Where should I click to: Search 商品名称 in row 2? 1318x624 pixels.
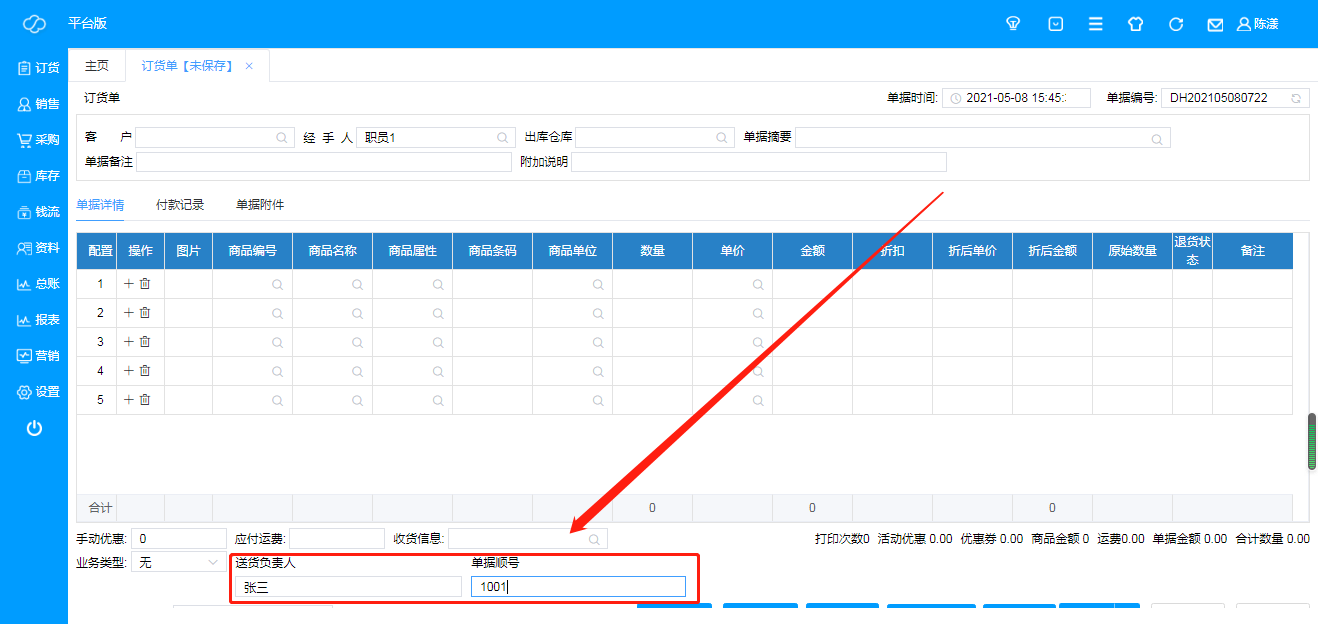[358, 314]
